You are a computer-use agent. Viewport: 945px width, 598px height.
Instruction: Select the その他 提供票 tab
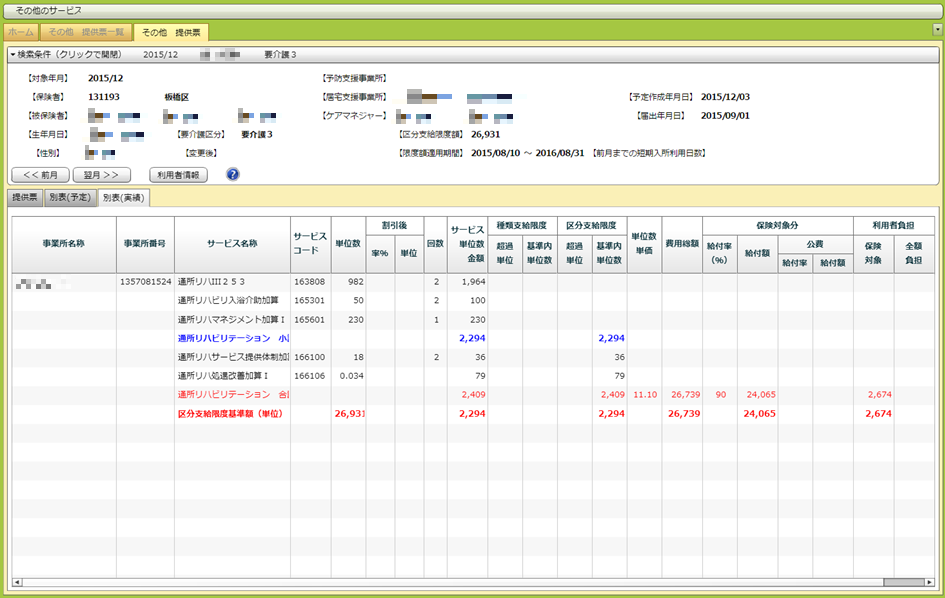pyautogui.click(x=171, y=32)
